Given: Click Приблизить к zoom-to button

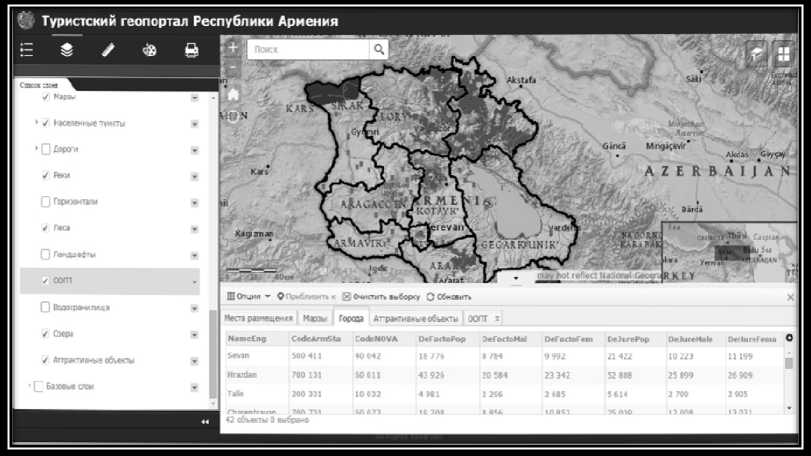Looking at the screenshot, I should [x=307, y=297].
